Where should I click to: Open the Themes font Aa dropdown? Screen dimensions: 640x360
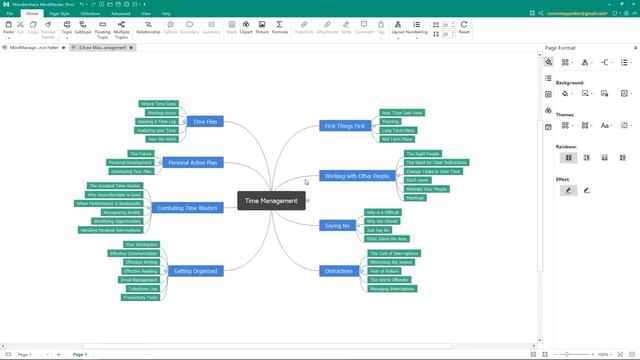click(606, 125)
